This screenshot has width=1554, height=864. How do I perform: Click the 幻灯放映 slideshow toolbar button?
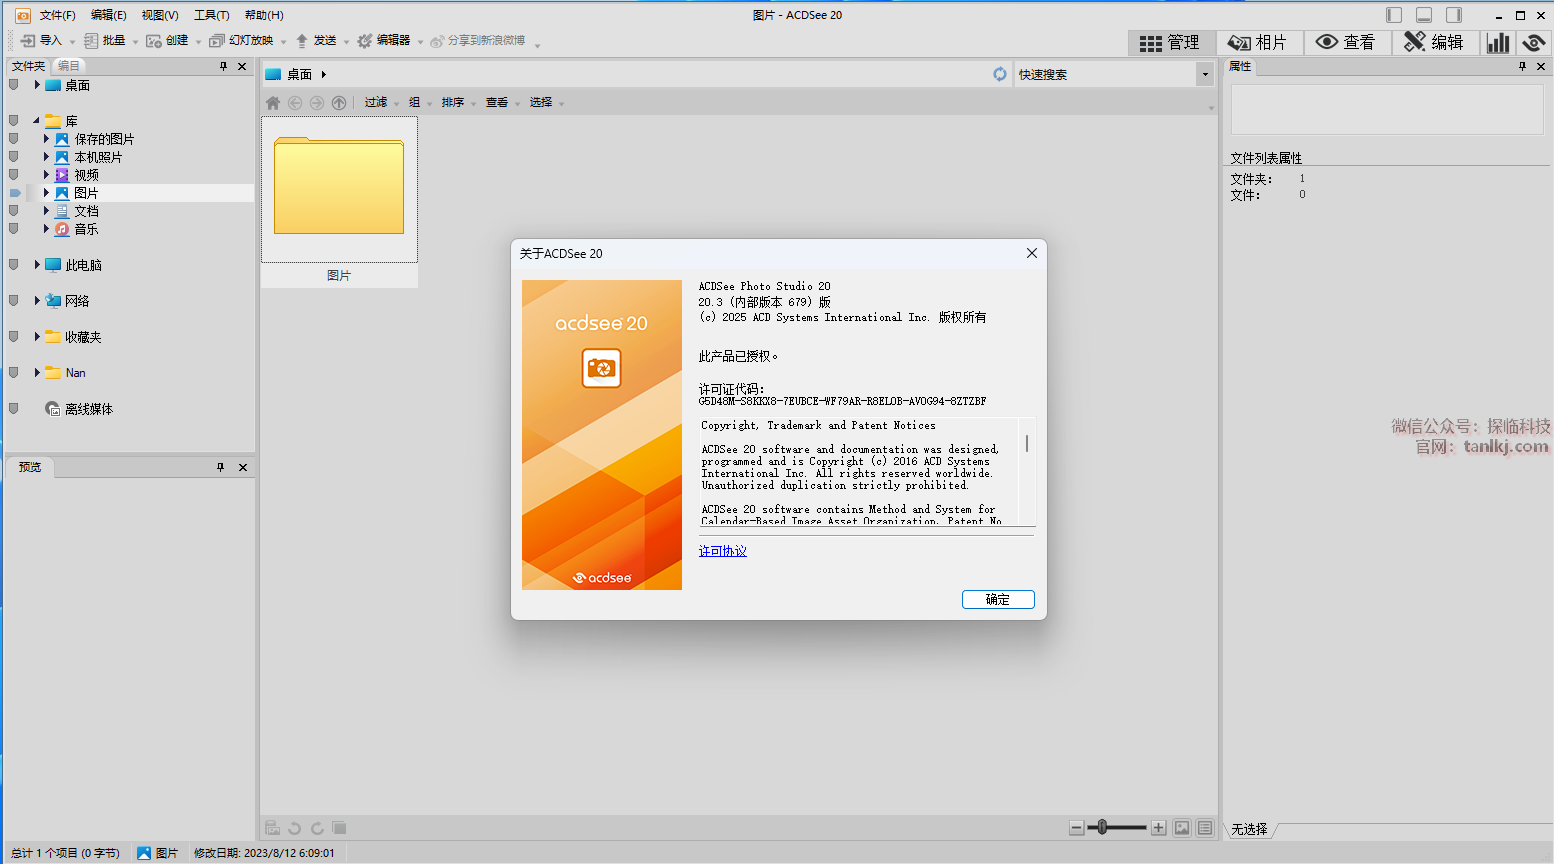[241, 41]
